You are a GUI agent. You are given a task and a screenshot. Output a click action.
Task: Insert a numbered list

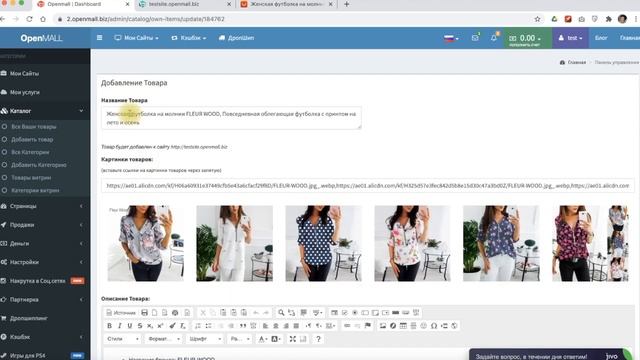pyautogui.click(x=198, y=326)
